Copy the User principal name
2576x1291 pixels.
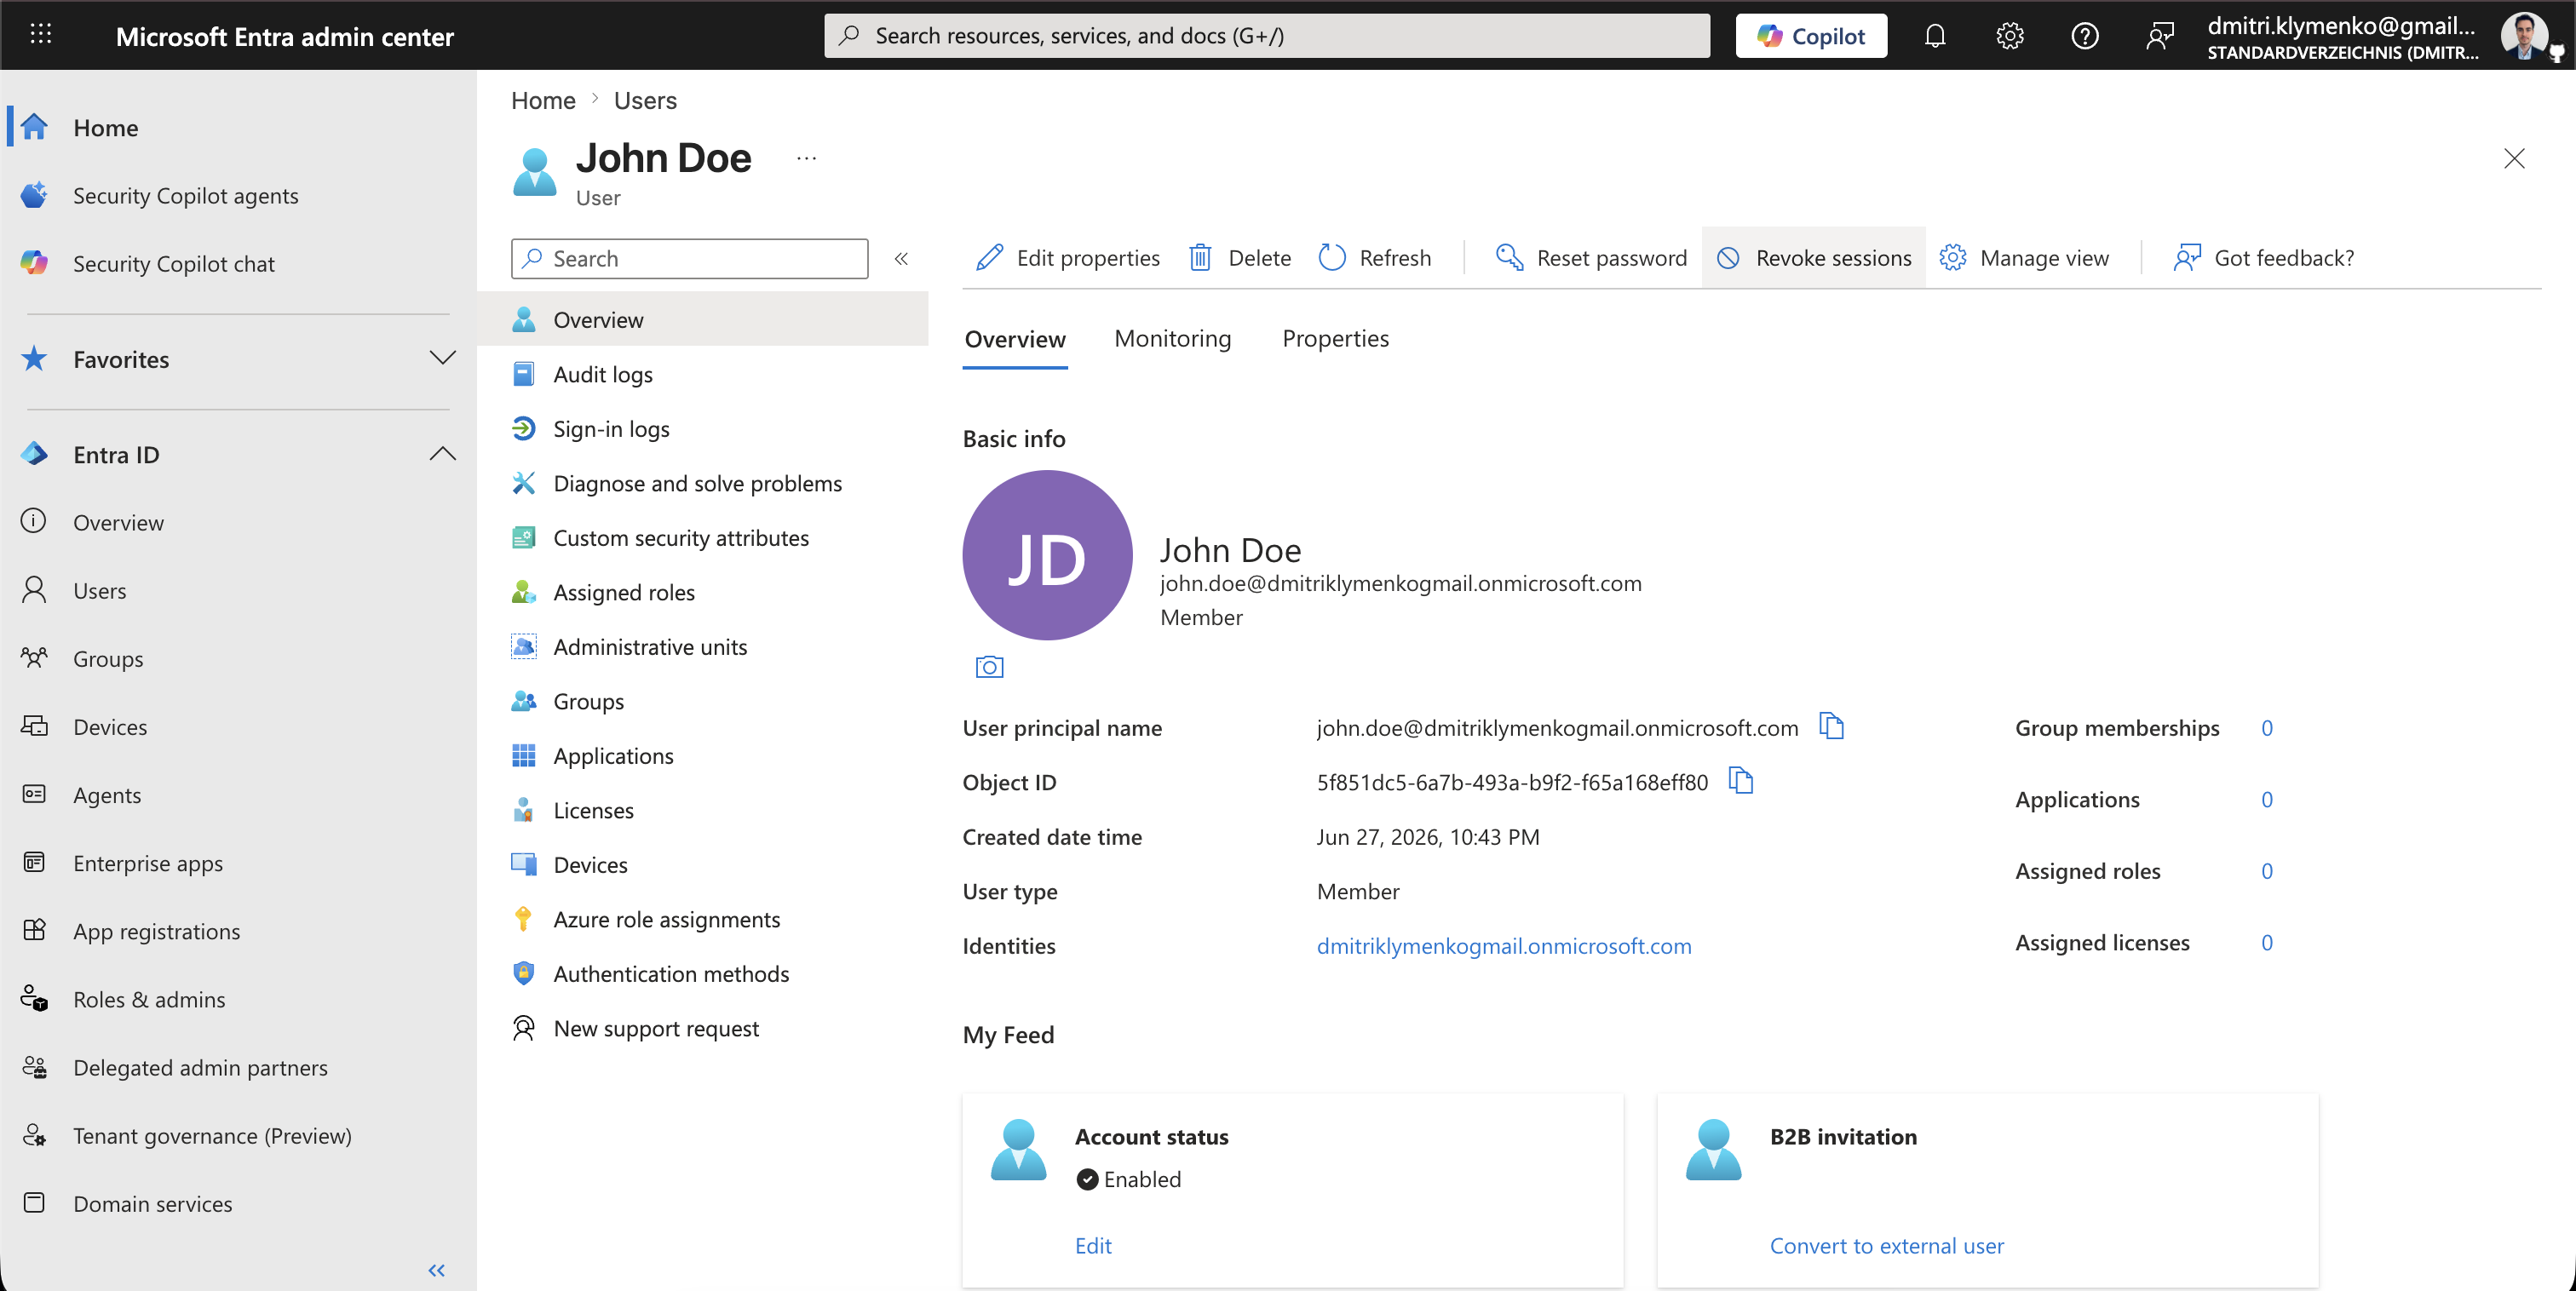click(x=1831, y=726)
